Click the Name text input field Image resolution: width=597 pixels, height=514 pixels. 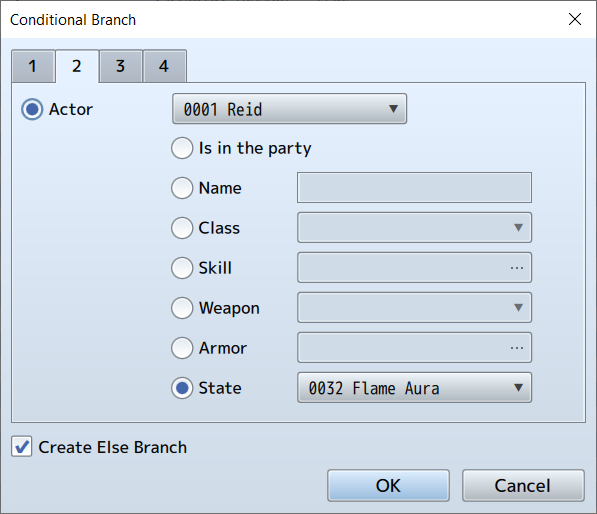(414, 188)
